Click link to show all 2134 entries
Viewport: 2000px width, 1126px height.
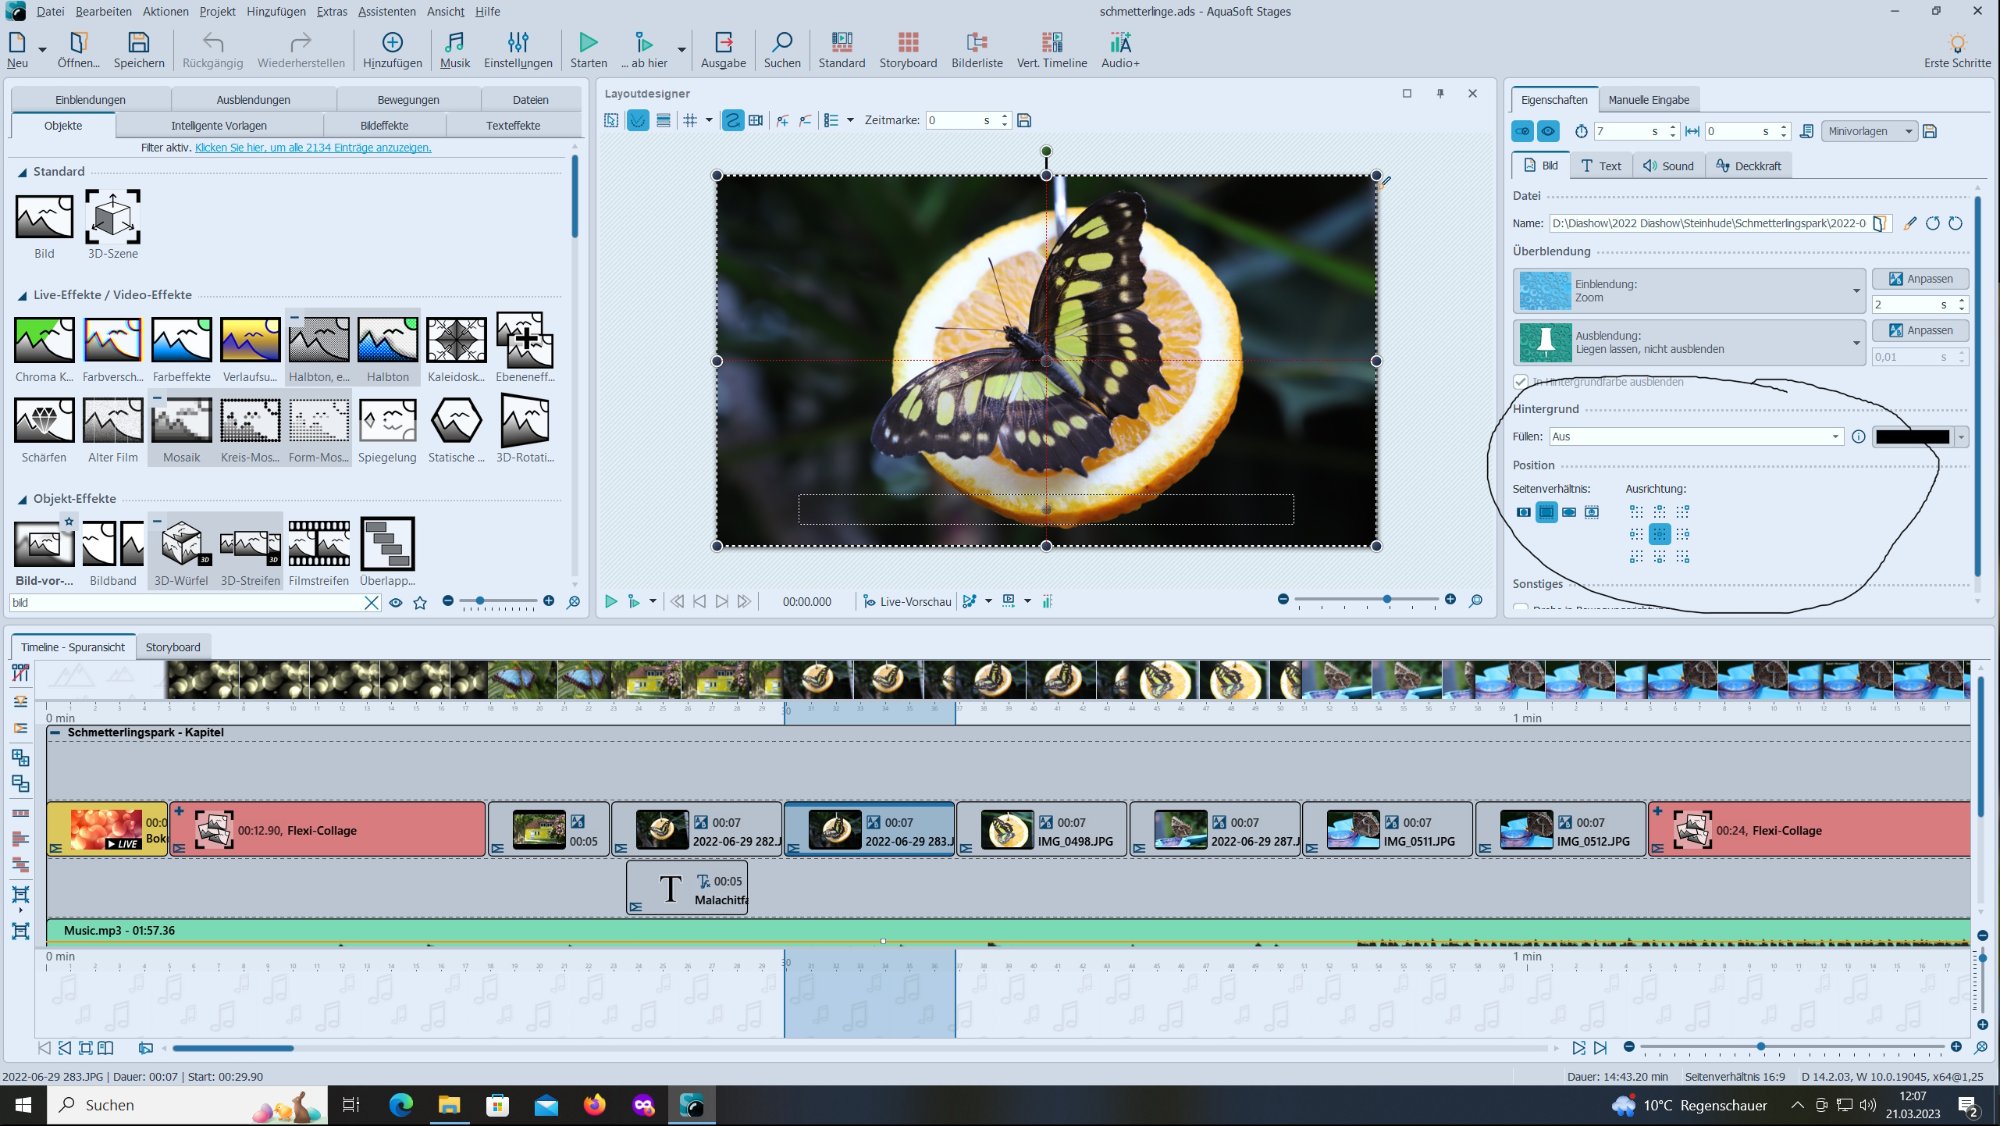pyautogui.click(x=313, y=147)
